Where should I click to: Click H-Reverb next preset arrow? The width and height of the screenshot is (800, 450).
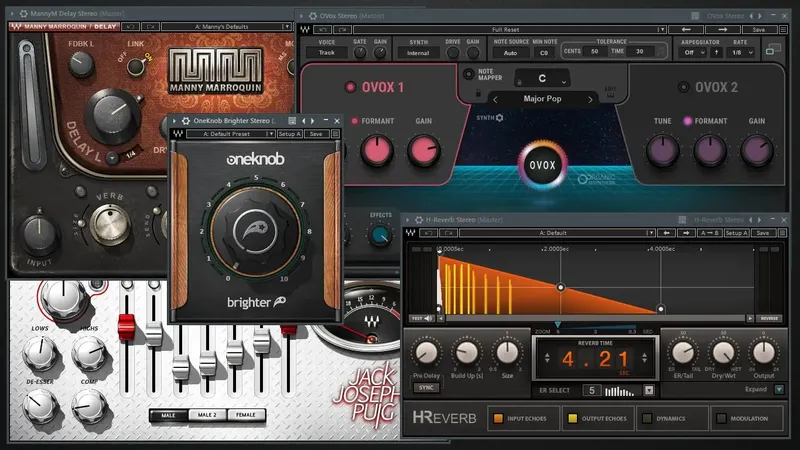coord(686,233)
